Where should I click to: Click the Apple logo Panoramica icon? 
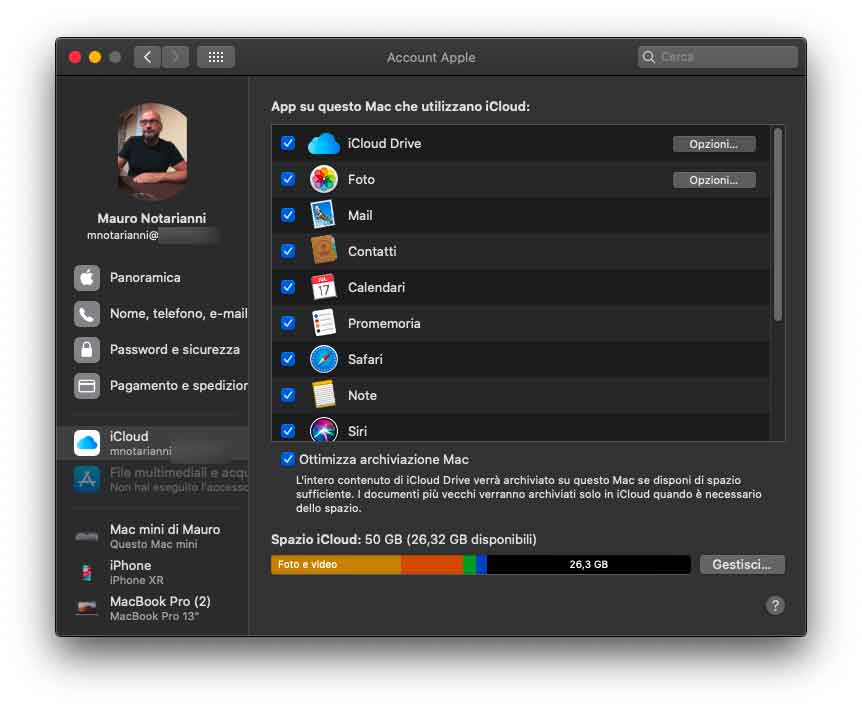[87, 278]
